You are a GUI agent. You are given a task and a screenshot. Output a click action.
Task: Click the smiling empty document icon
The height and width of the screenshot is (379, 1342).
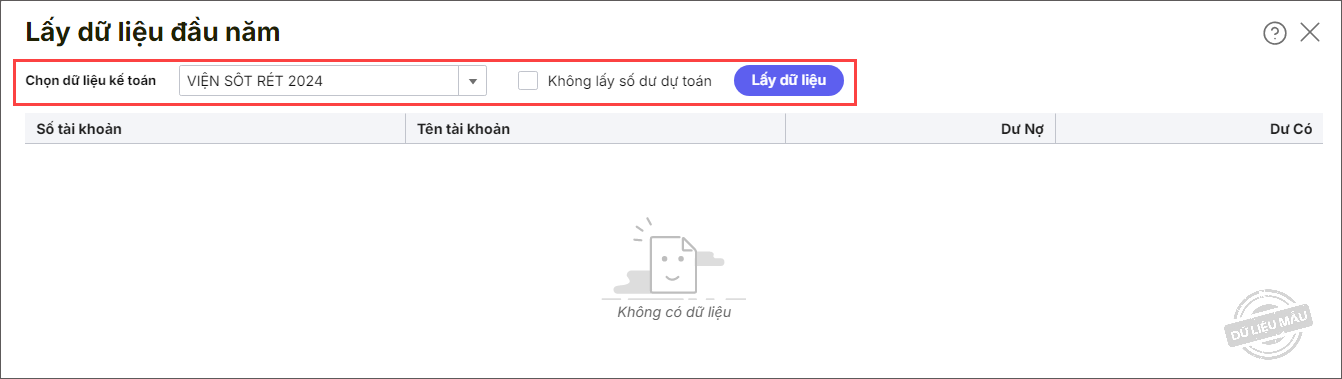[x=673, y=261]
